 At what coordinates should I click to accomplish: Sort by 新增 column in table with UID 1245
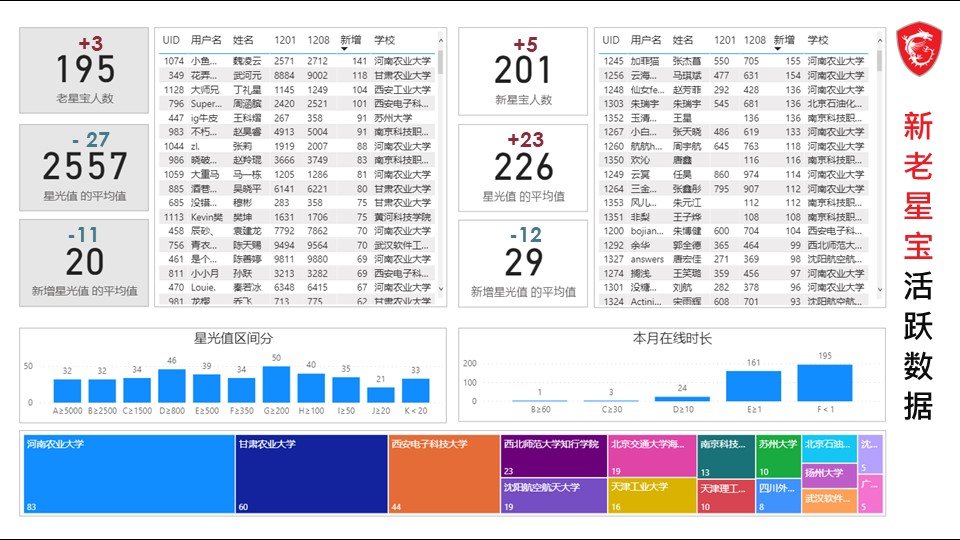[784, 40]
